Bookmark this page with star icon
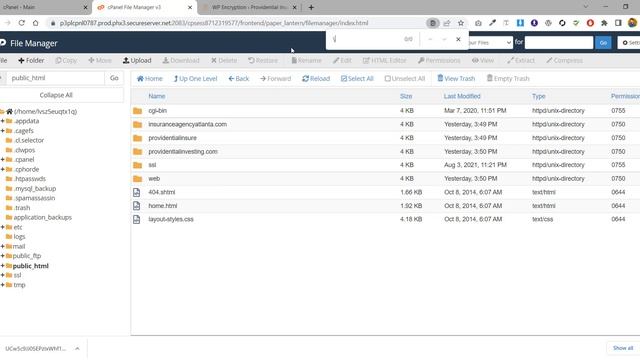The height and width of the screenshot is (360, 640). tap(461, 23)
